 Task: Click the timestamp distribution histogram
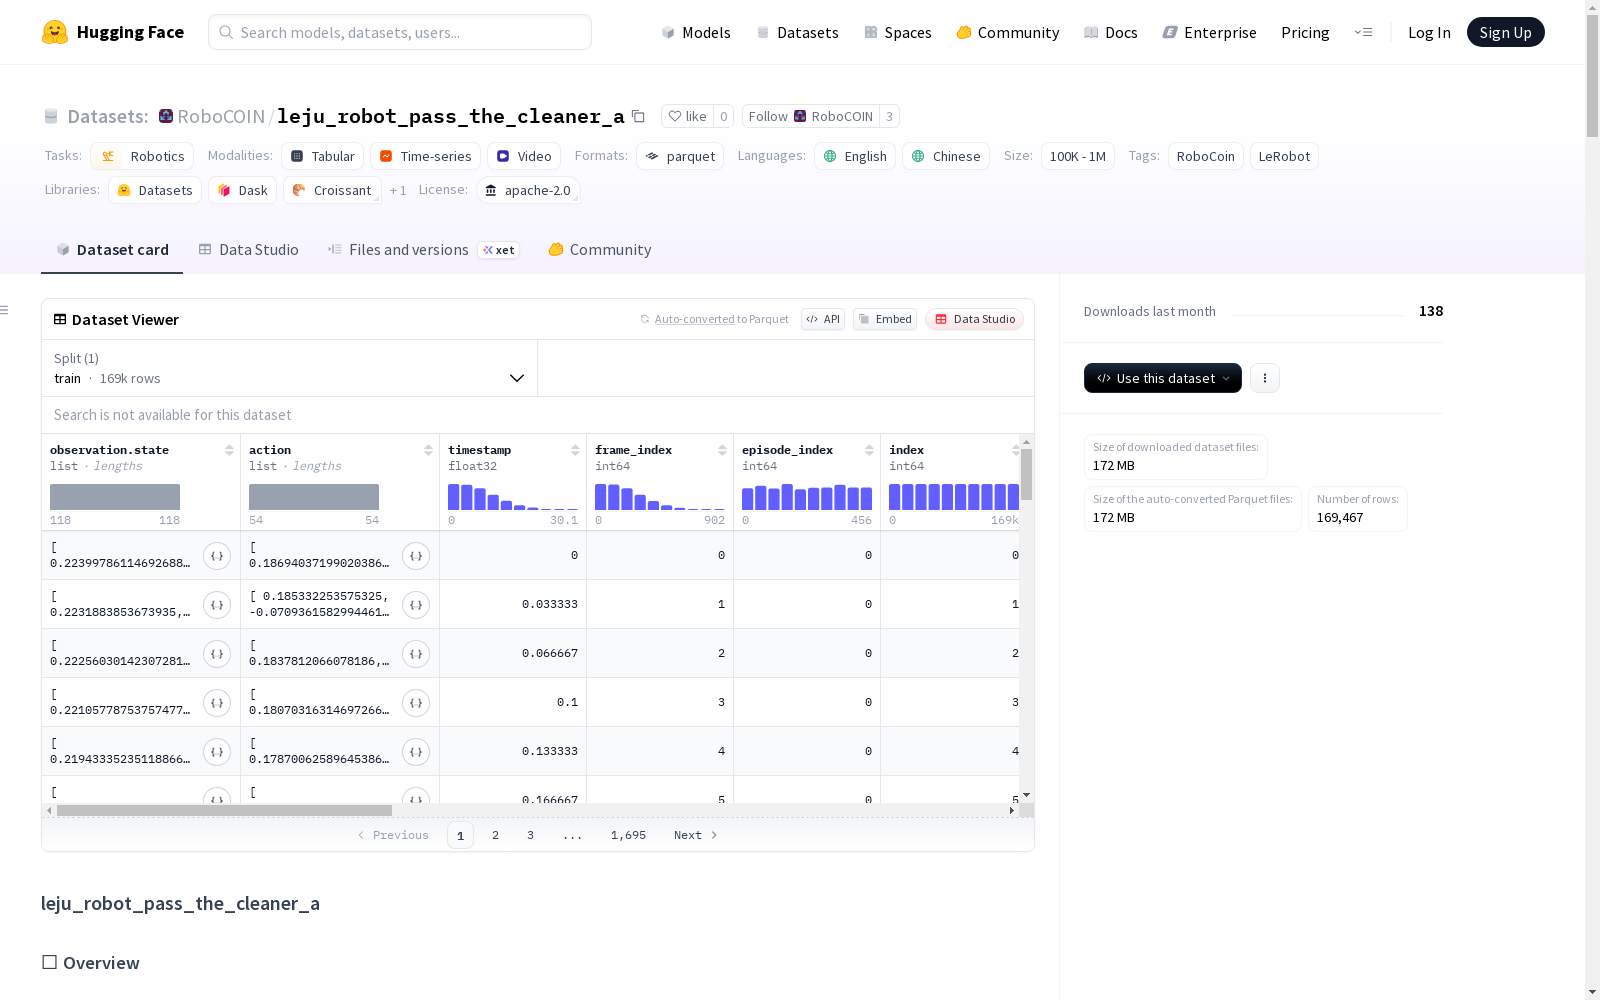click(x=513, y=497)
